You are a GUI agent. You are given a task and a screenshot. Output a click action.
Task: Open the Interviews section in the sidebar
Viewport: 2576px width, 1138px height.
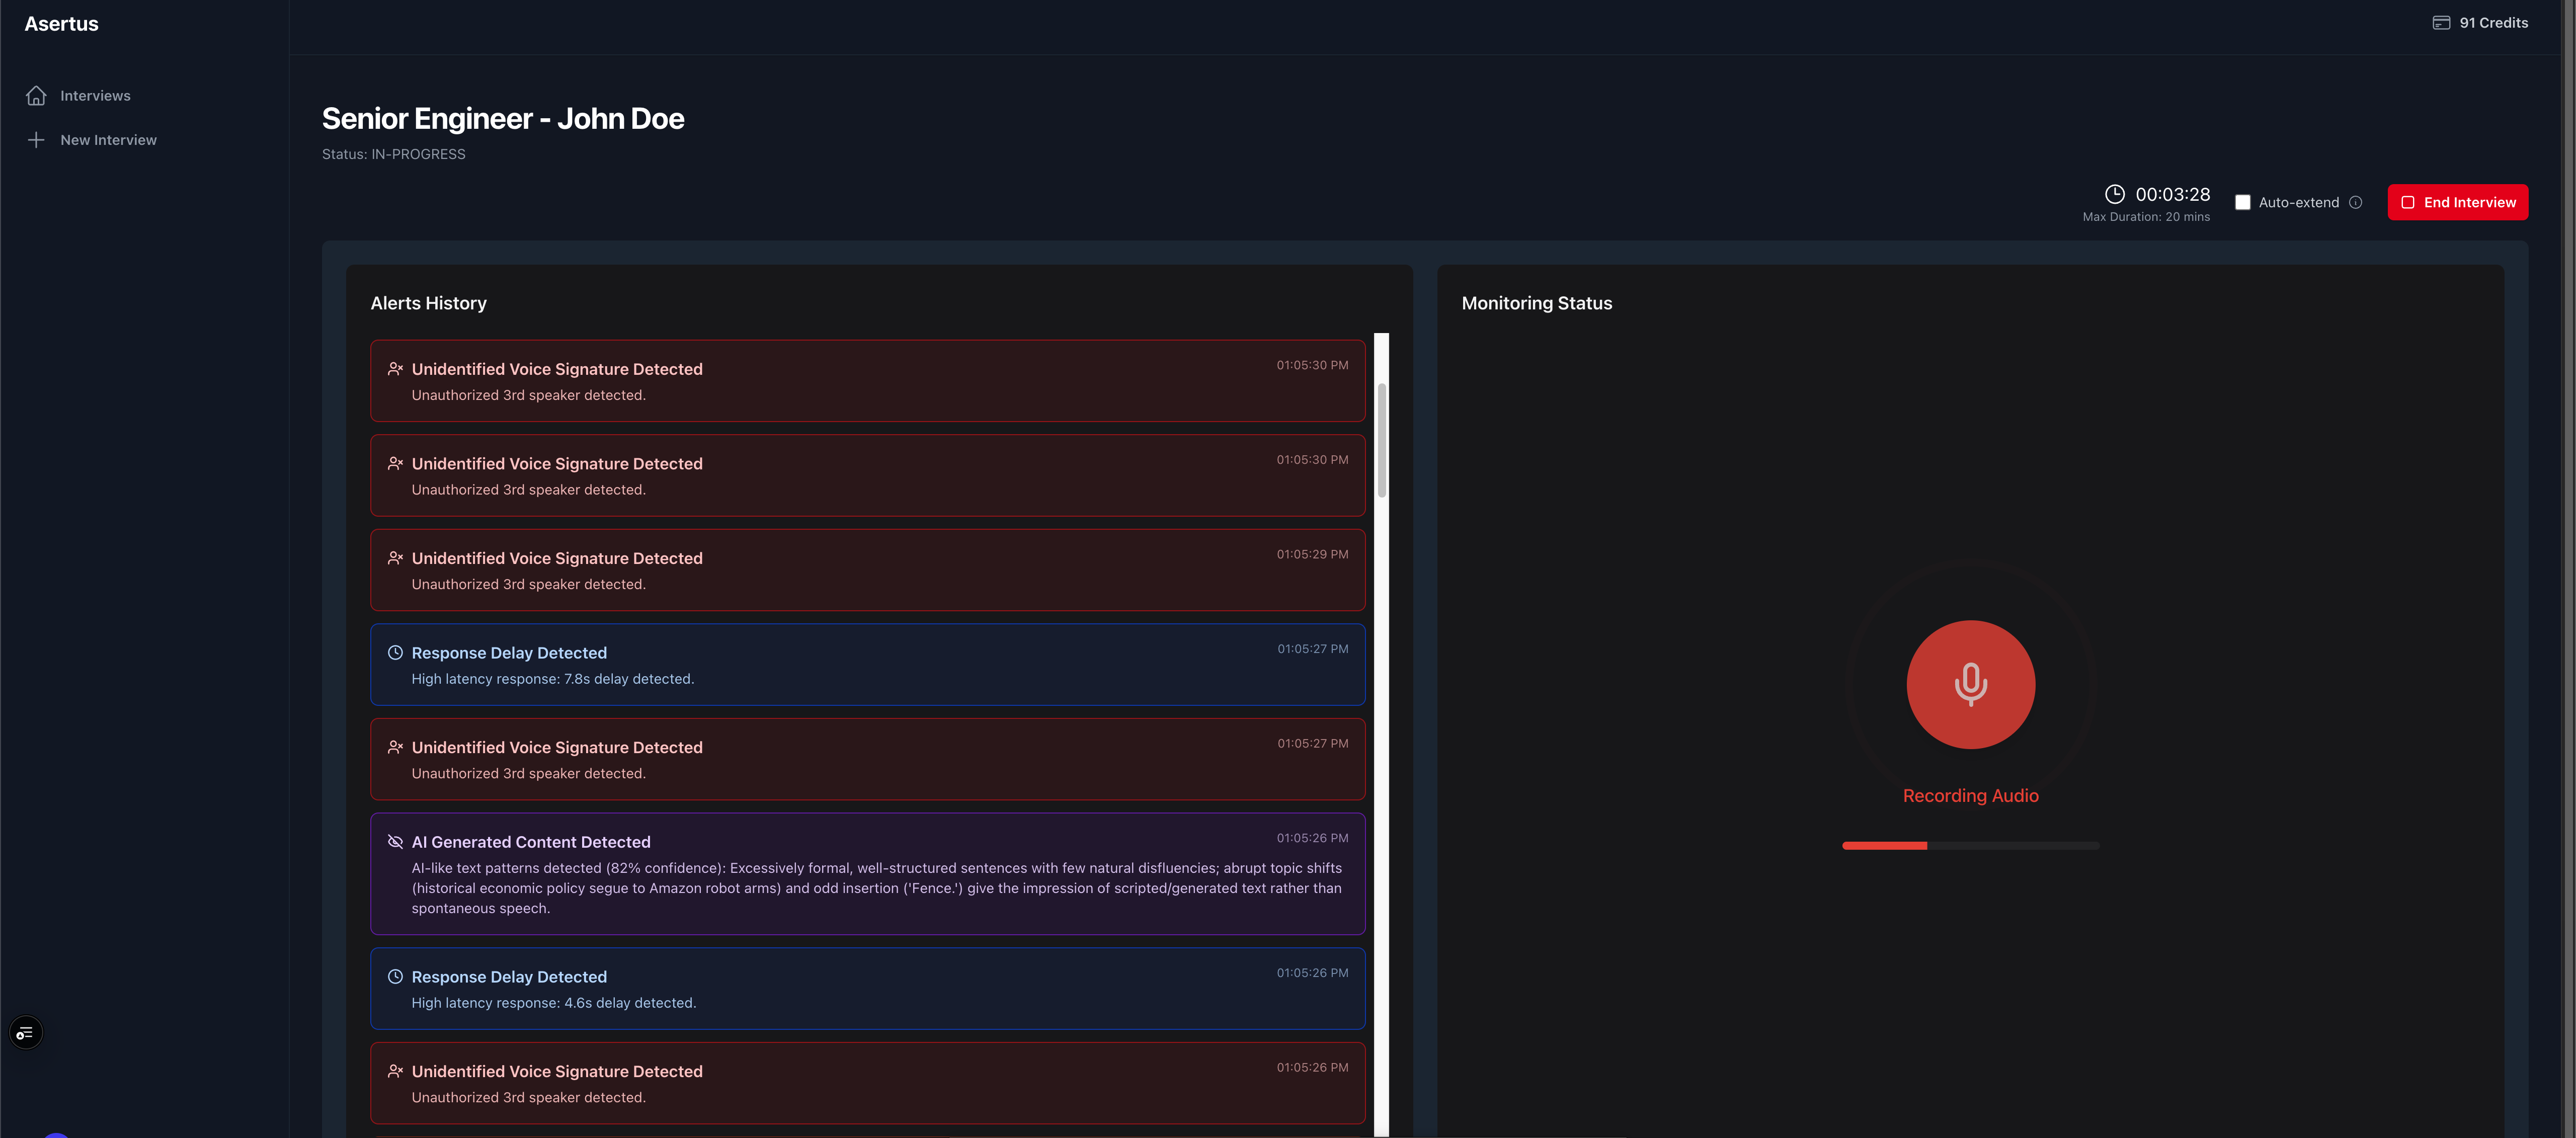[95, 95]
